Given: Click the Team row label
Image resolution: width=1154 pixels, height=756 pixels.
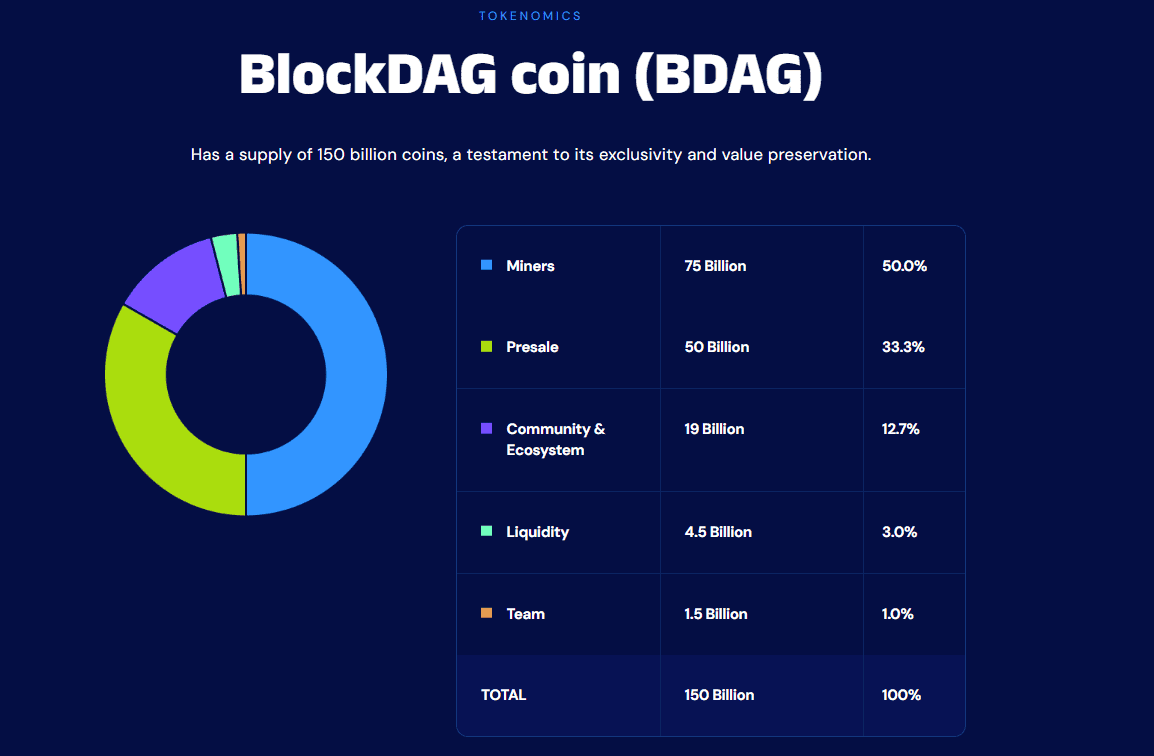Looking at the screenshot, I should tap(525, 614).
